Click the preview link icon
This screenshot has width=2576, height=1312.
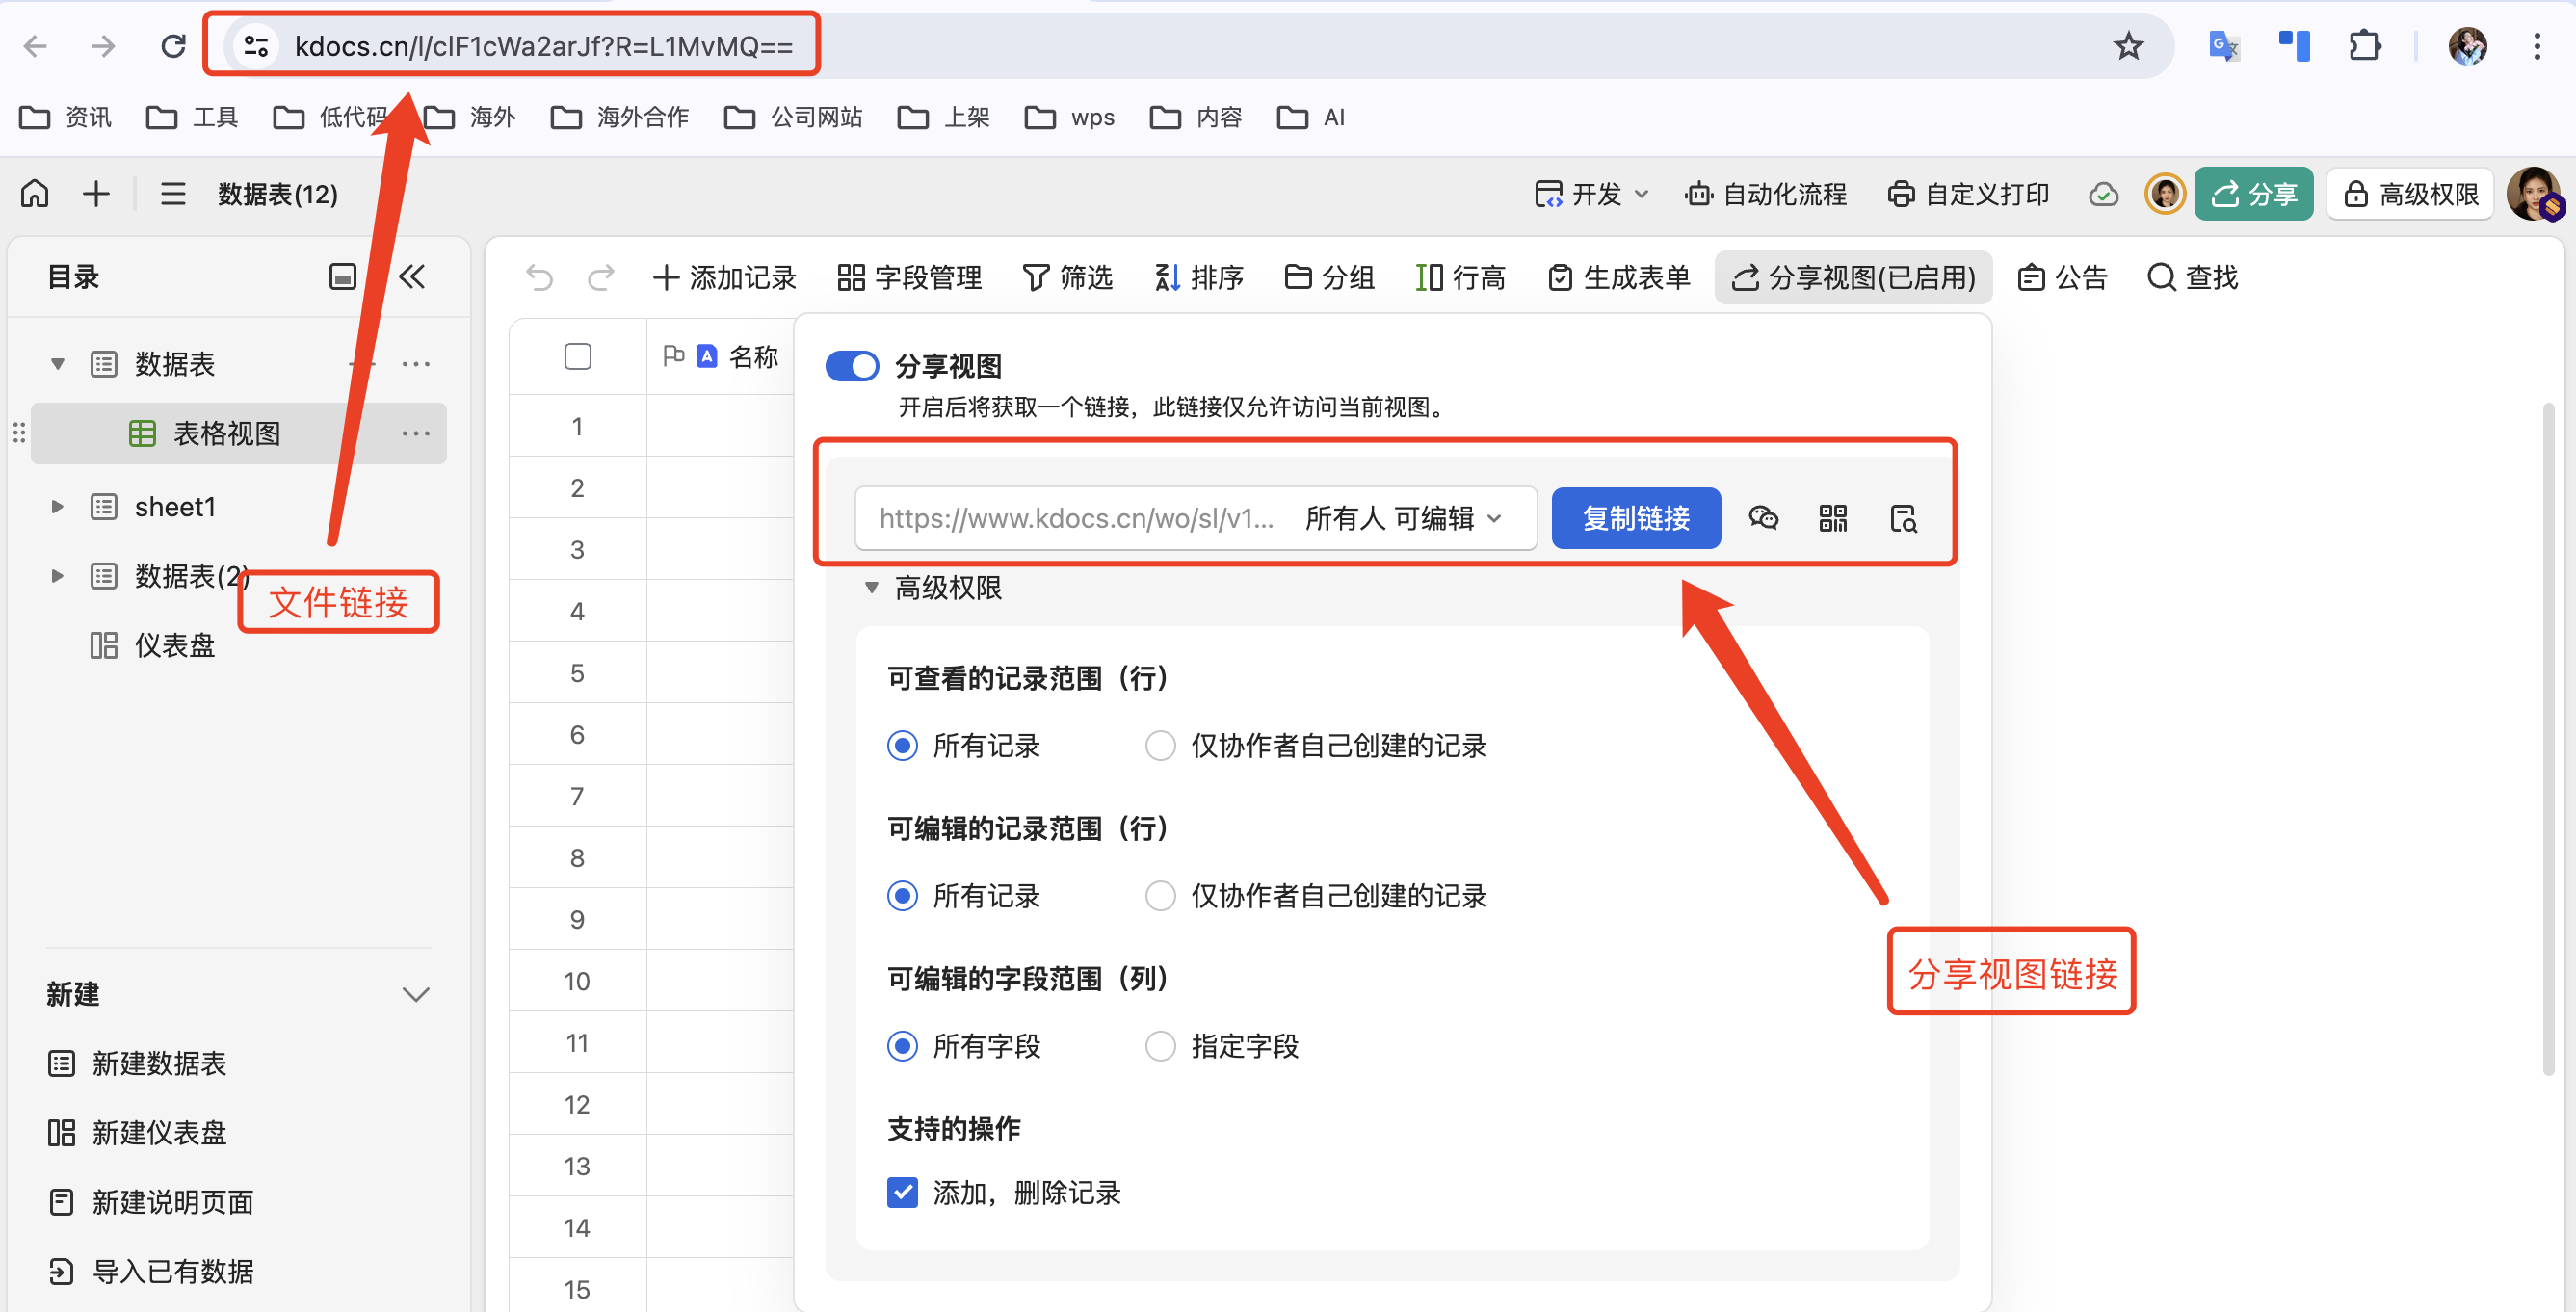[x=1903, y=518]
